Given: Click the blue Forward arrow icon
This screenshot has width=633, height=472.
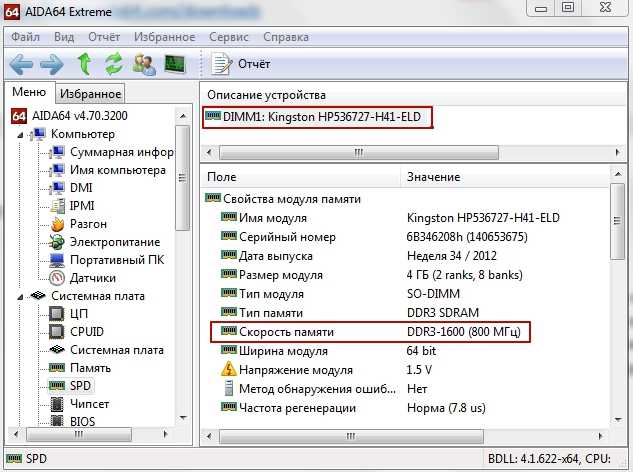Looking at the screenshot, I should coord(52,64).
